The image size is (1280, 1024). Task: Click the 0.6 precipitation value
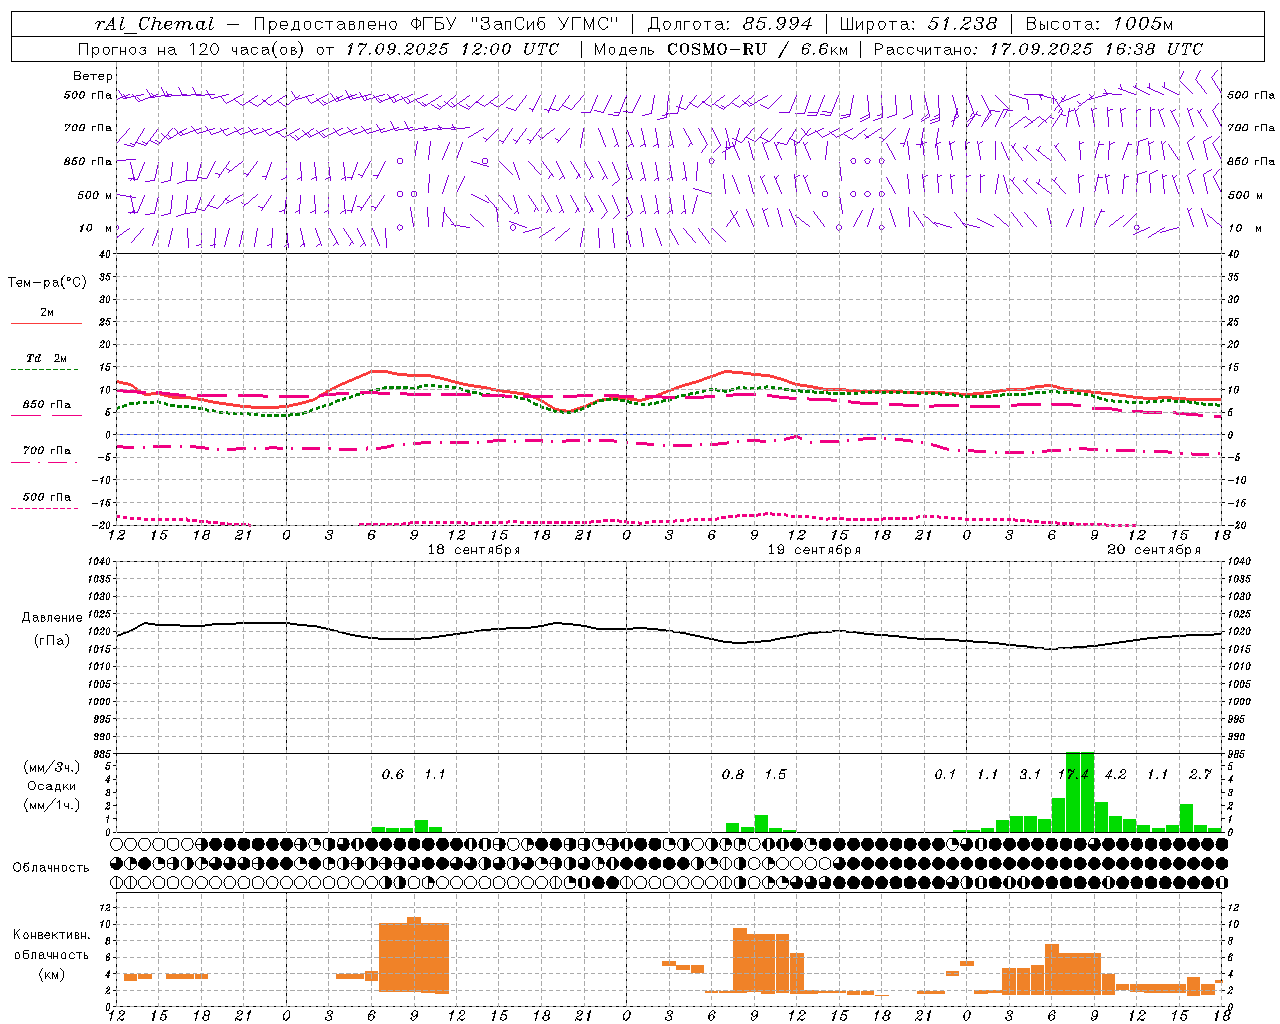pos(393,775)
